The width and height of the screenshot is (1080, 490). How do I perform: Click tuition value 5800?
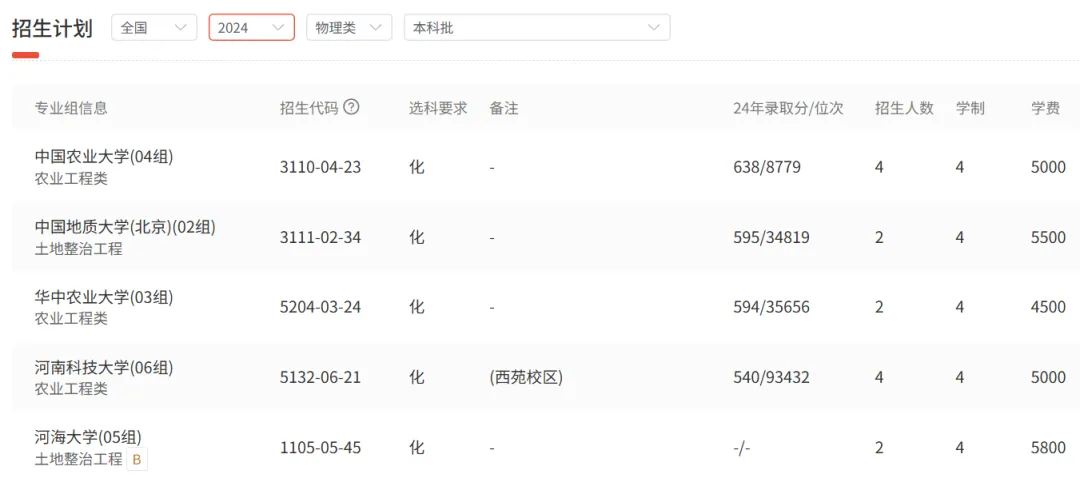(1048, 448)
